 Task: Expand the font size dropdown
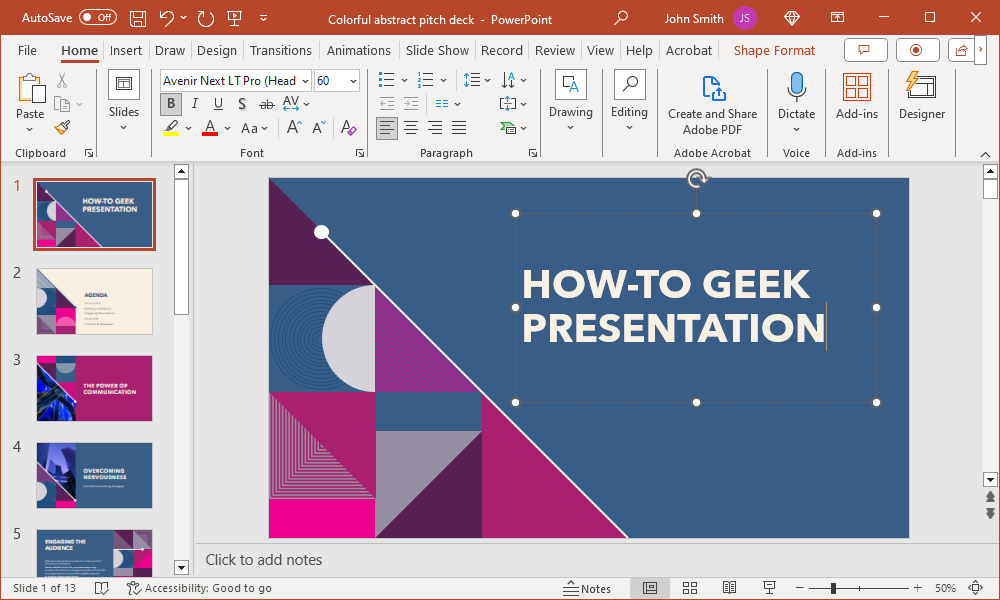354,80
